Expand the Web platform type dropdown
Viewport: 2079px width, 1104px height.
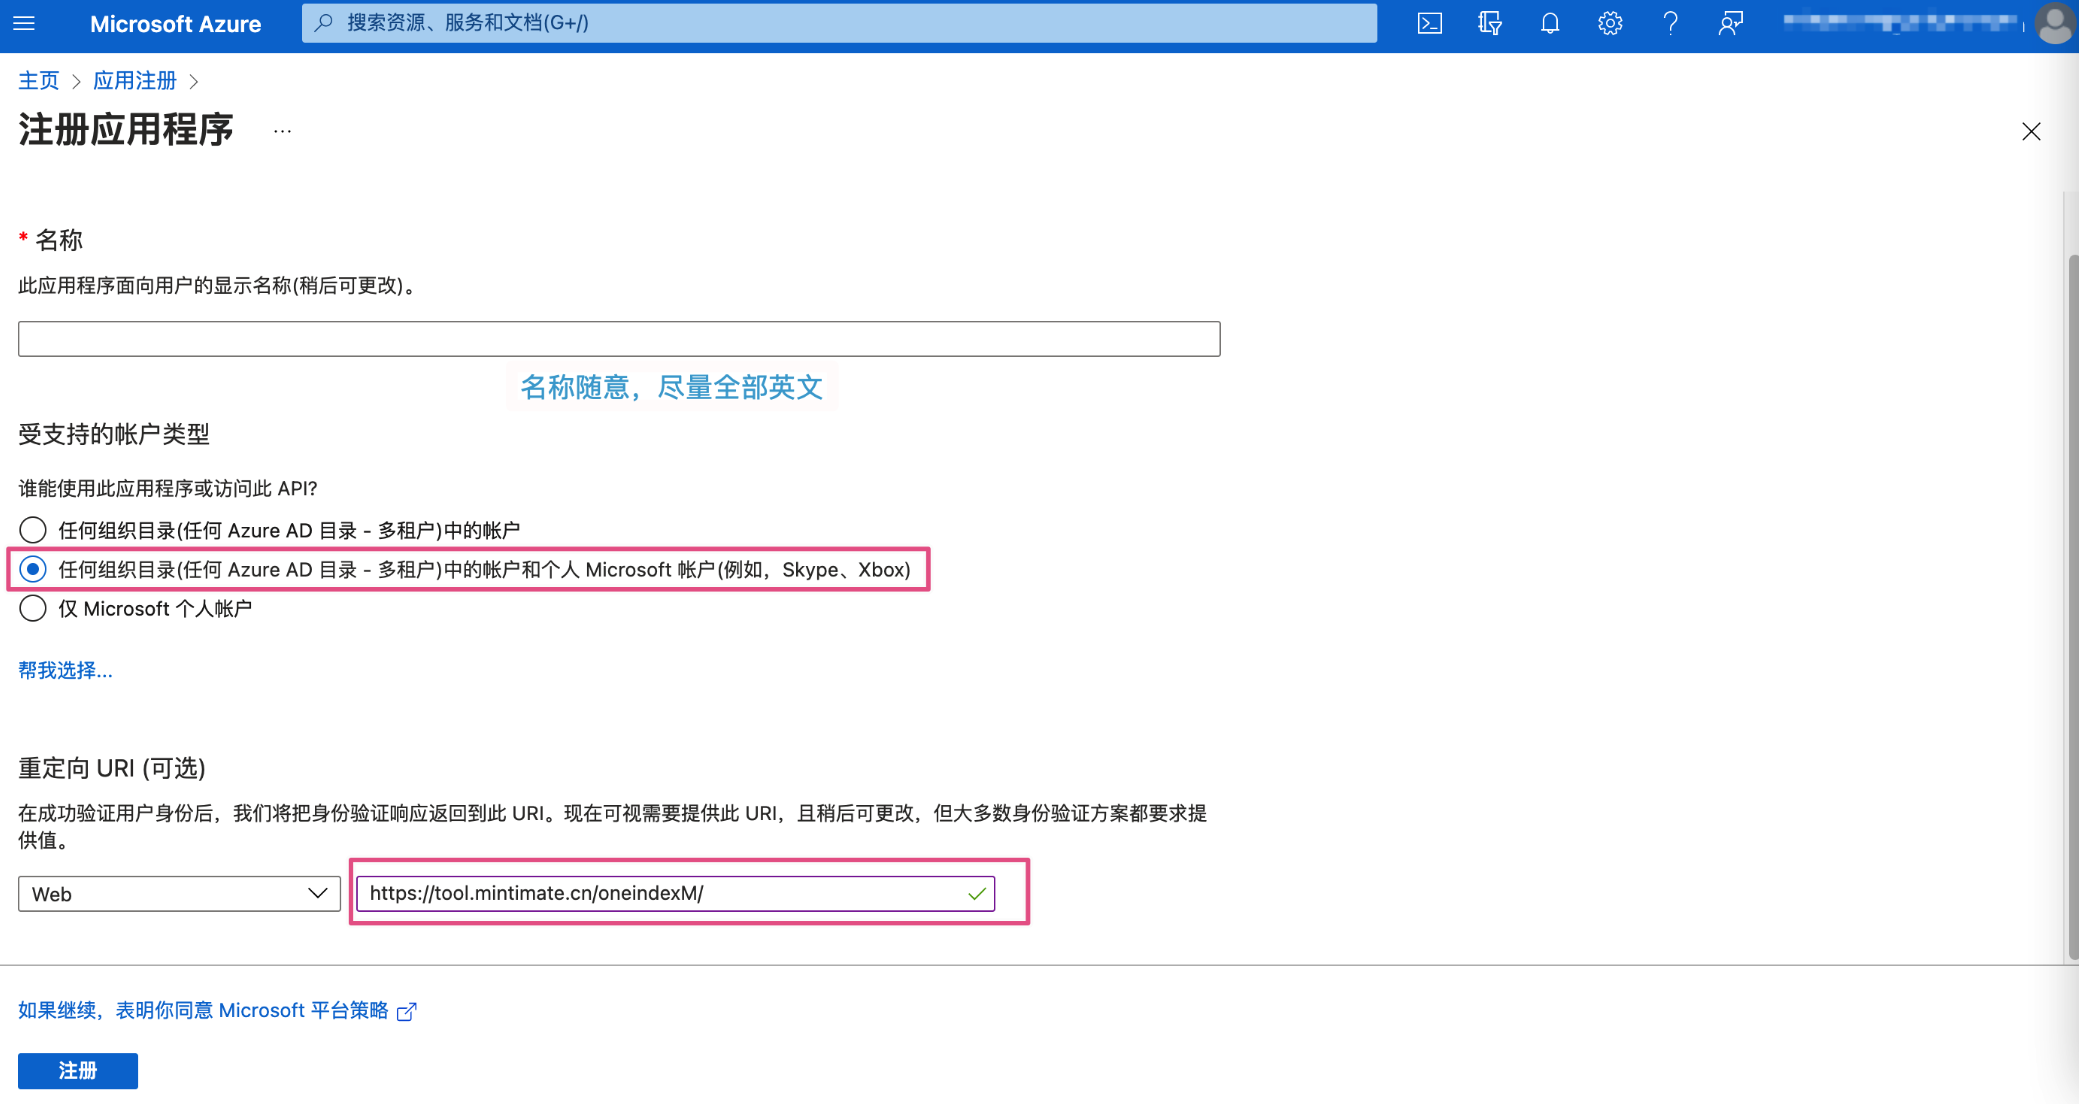click(179, 893)
